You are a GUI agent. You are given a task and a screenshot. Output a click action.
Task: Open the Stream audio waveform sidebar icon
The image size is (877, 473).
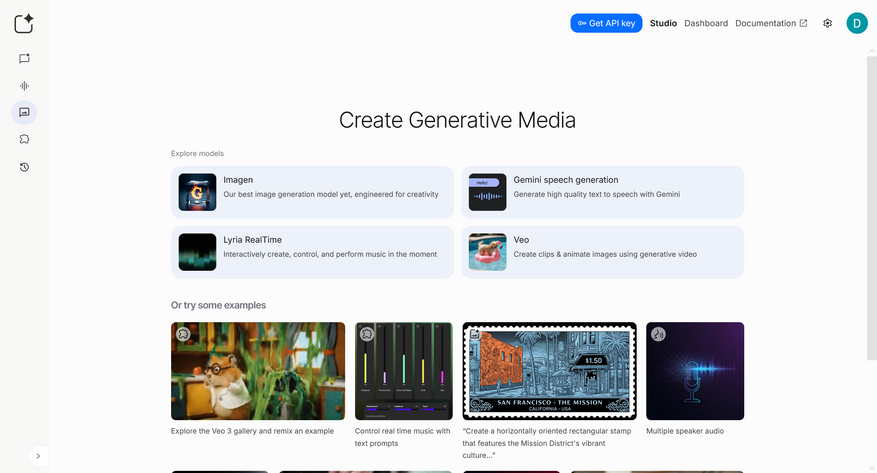pyautogui.click(x=24, y=86)
